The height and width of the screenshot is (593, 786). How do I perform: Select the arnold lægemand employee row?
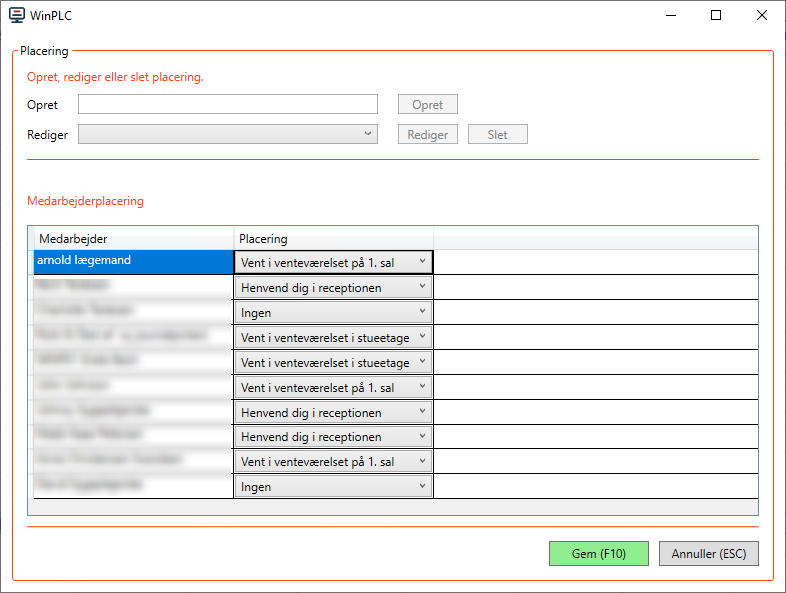point(133,262)
